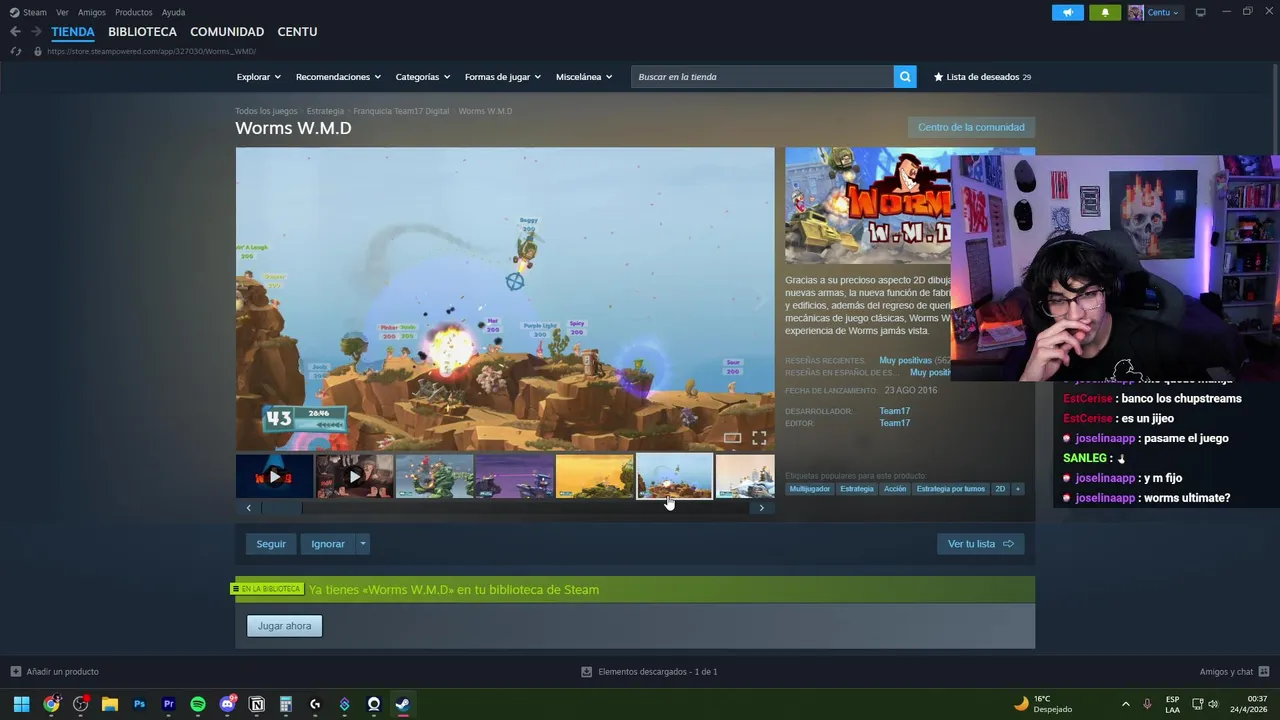
Task: Click Estrategia breadcrumb link
Action: (325, 111)
